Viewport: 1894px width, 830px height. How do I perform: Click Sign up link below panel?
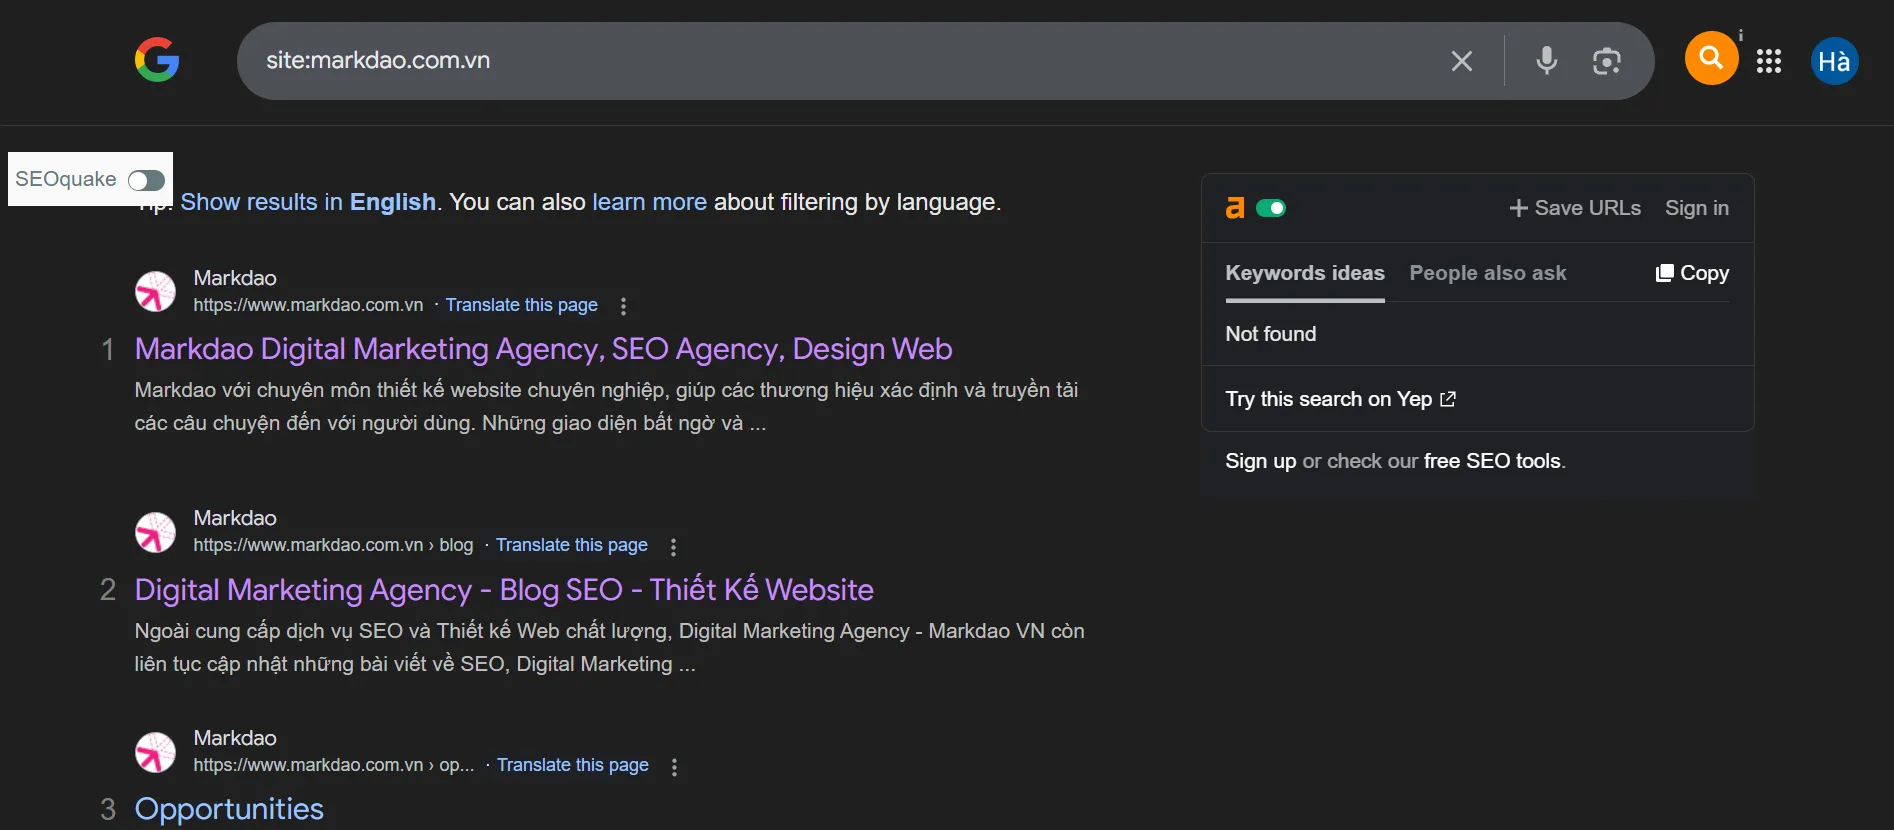coord(1260,461)
